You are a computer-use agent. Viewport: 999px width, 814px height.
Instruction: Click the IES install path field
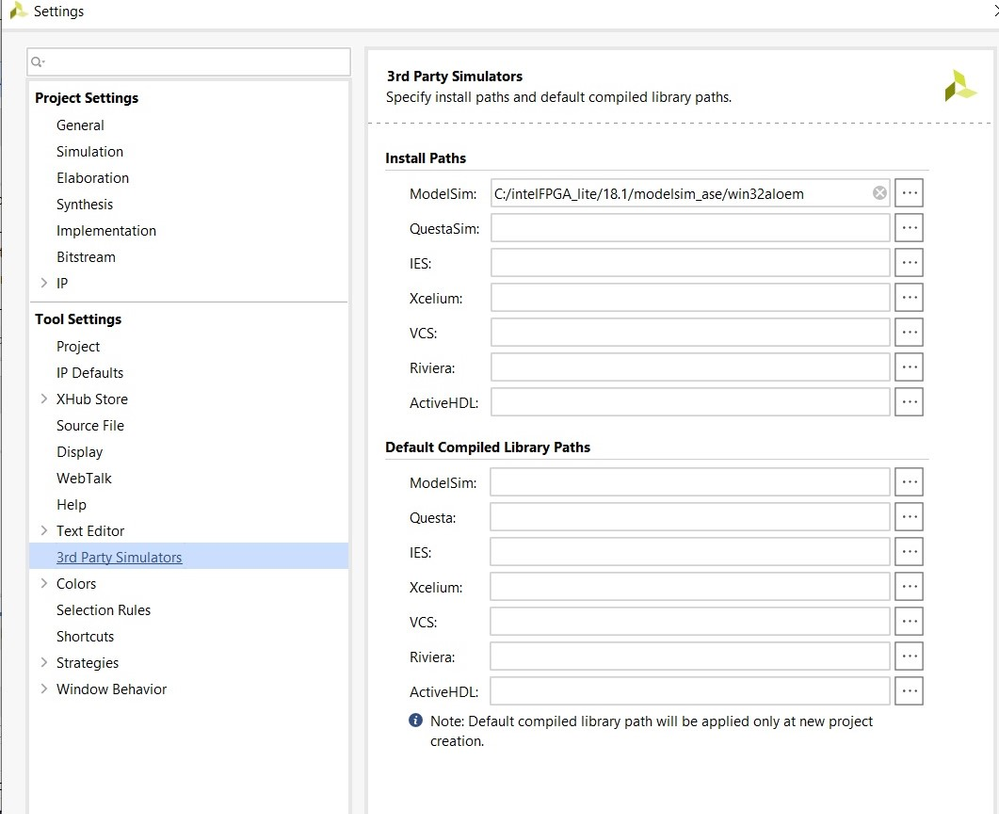[x=690, y=263]
